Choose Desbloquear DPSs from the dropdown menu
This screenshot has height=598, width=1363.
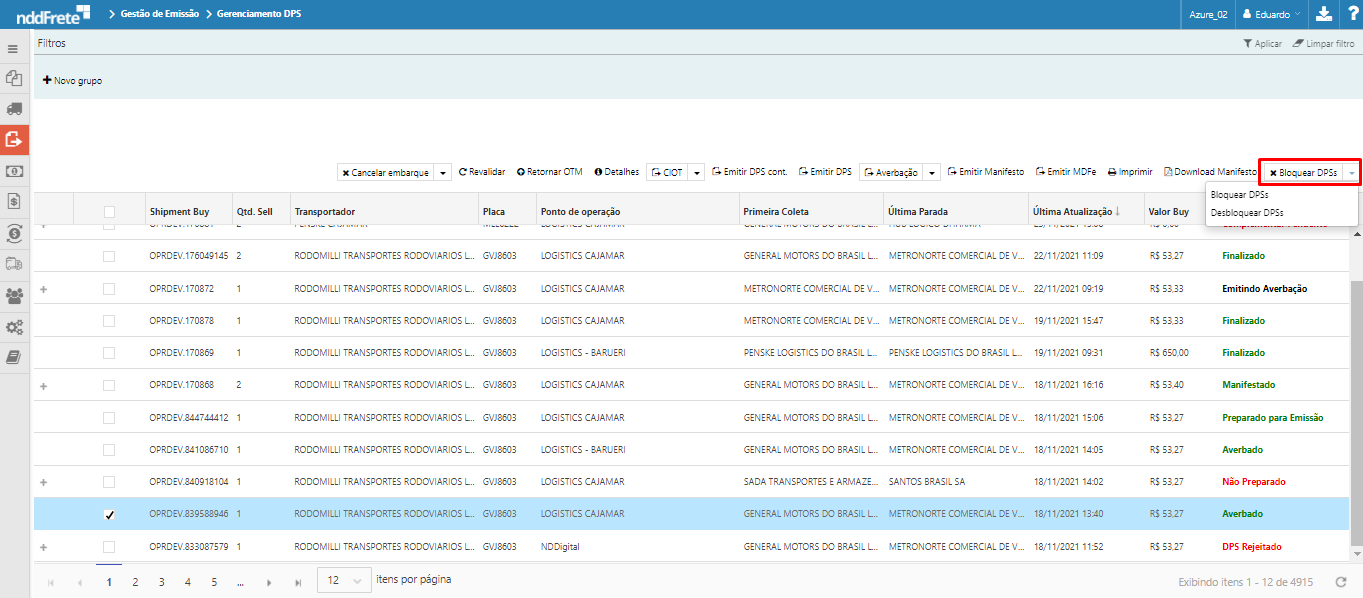pos(1246,212)
